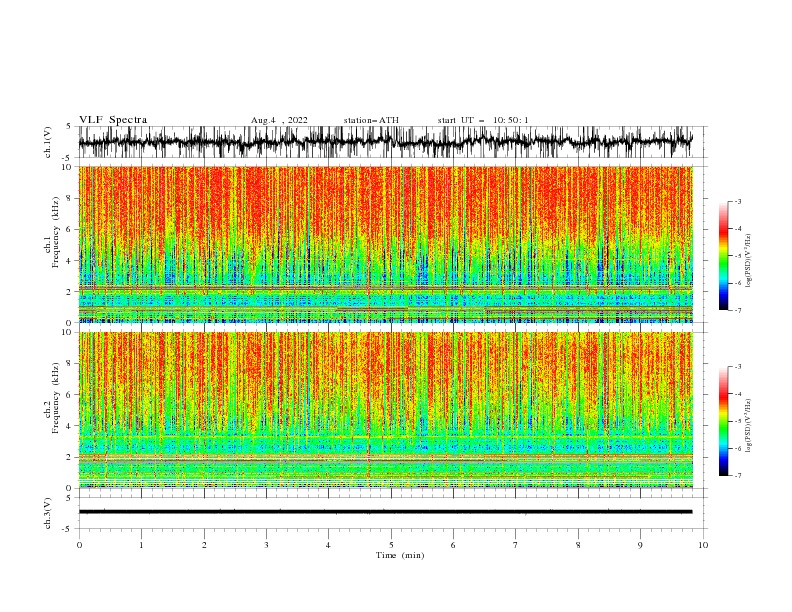This screenshot has height=612, width=792.
Task: Select the "start UT = 10:50: 1" text
Action: (483, 120)
